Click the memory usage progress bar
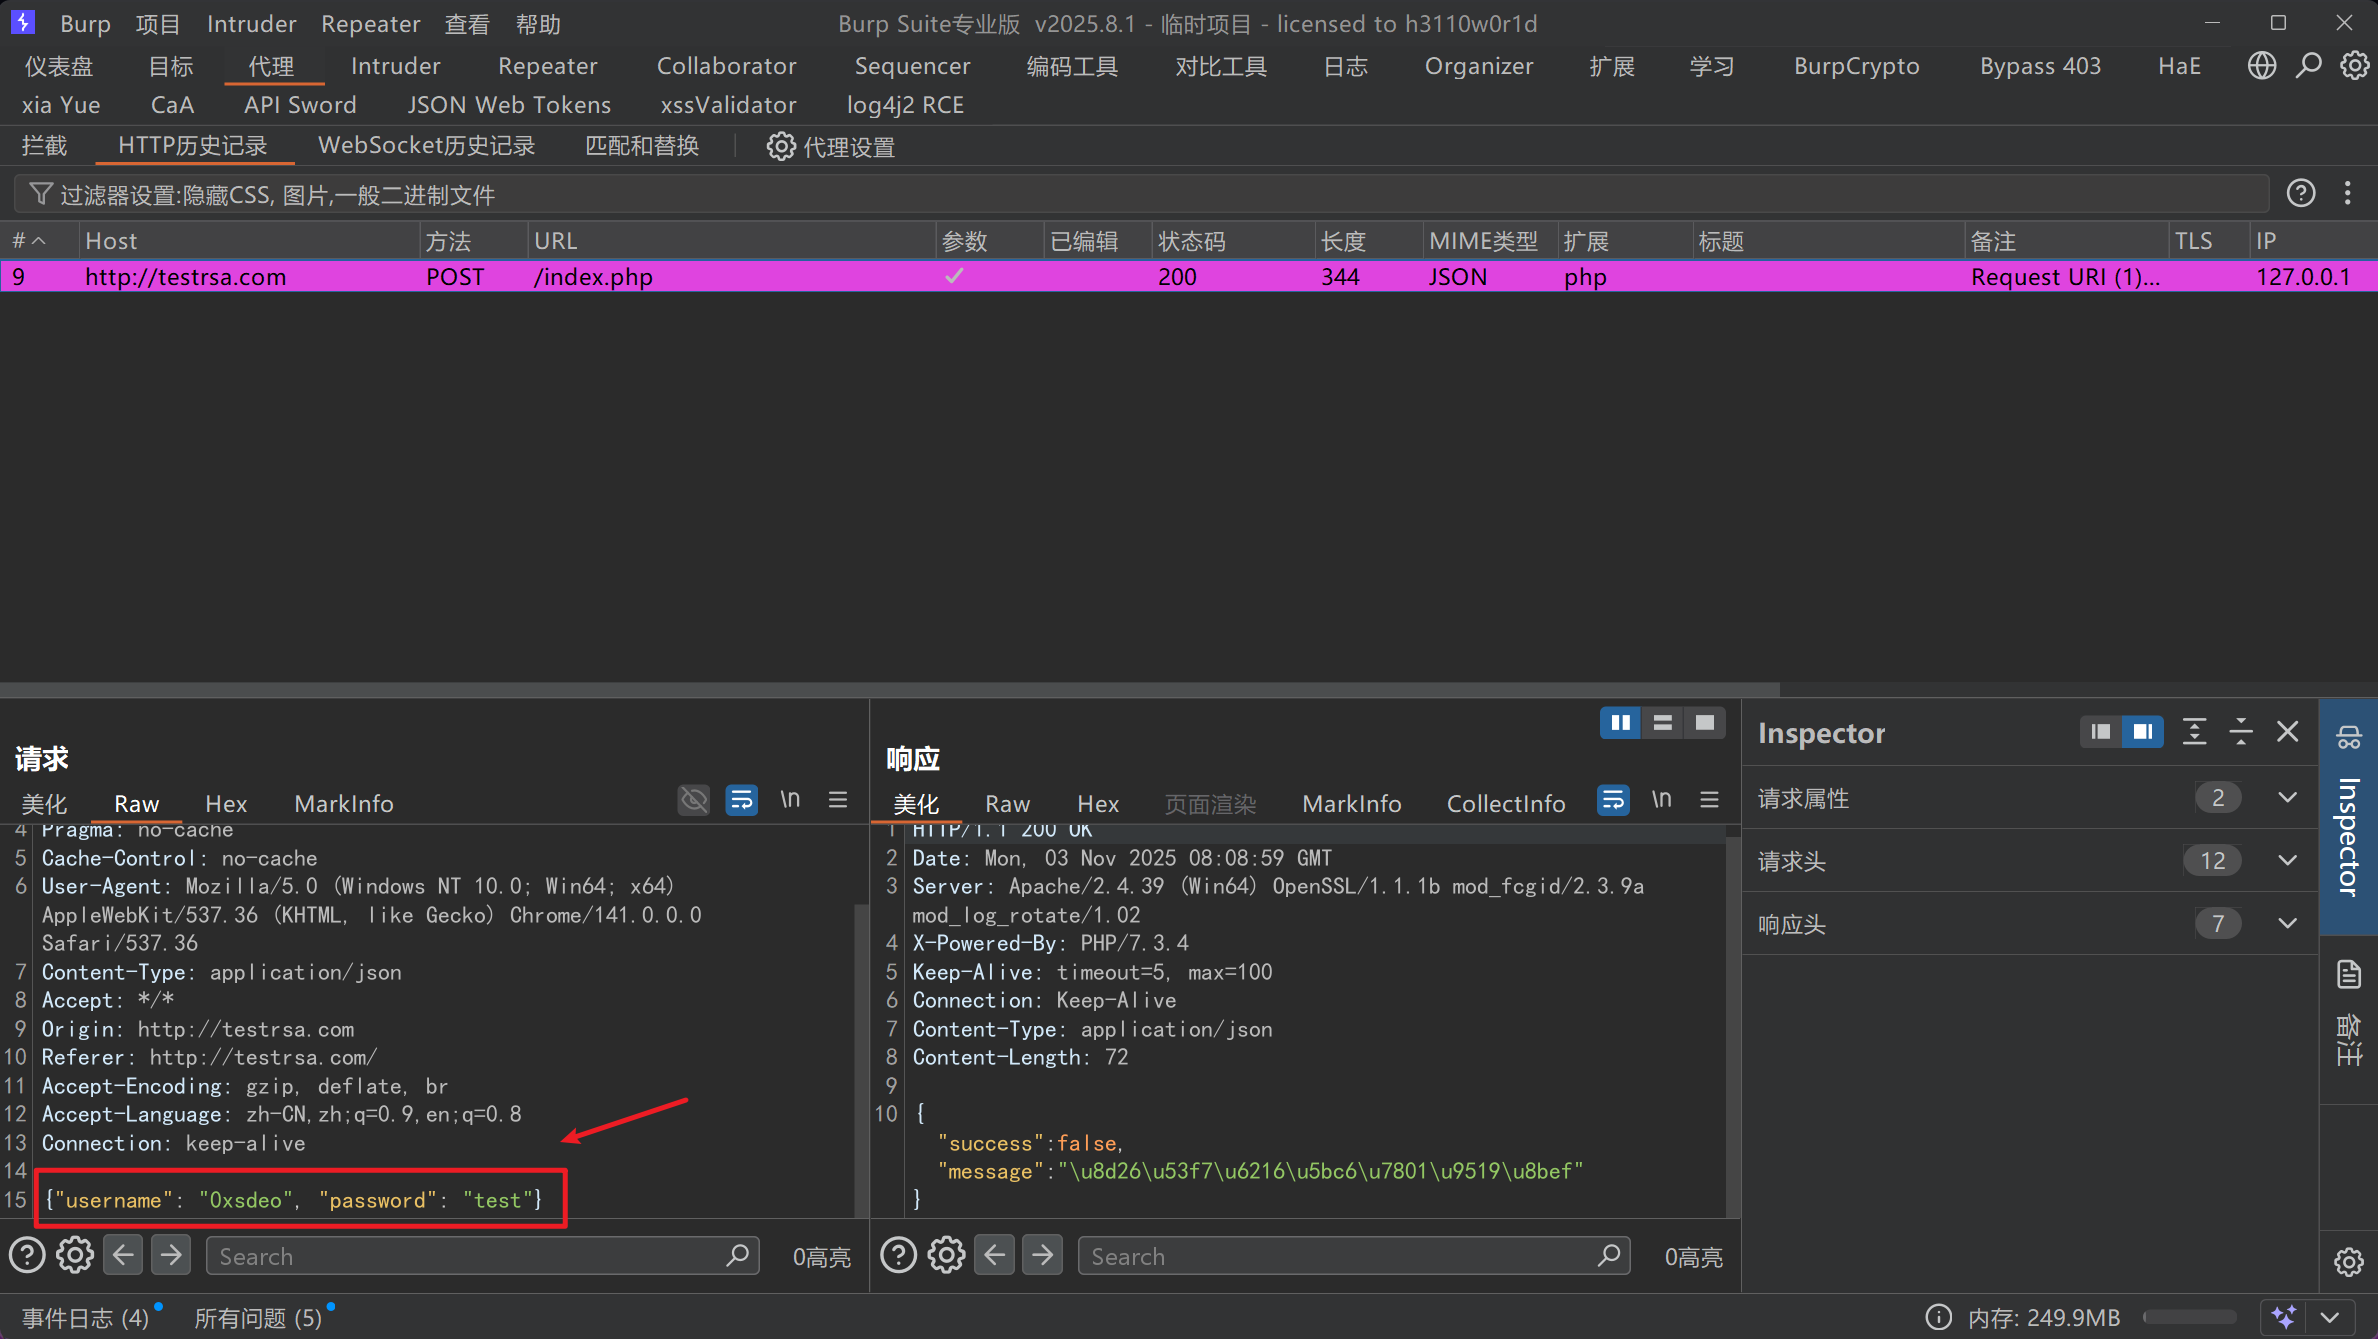The width and height of the screenshot is (2378, 1339). [2189, 1318]
